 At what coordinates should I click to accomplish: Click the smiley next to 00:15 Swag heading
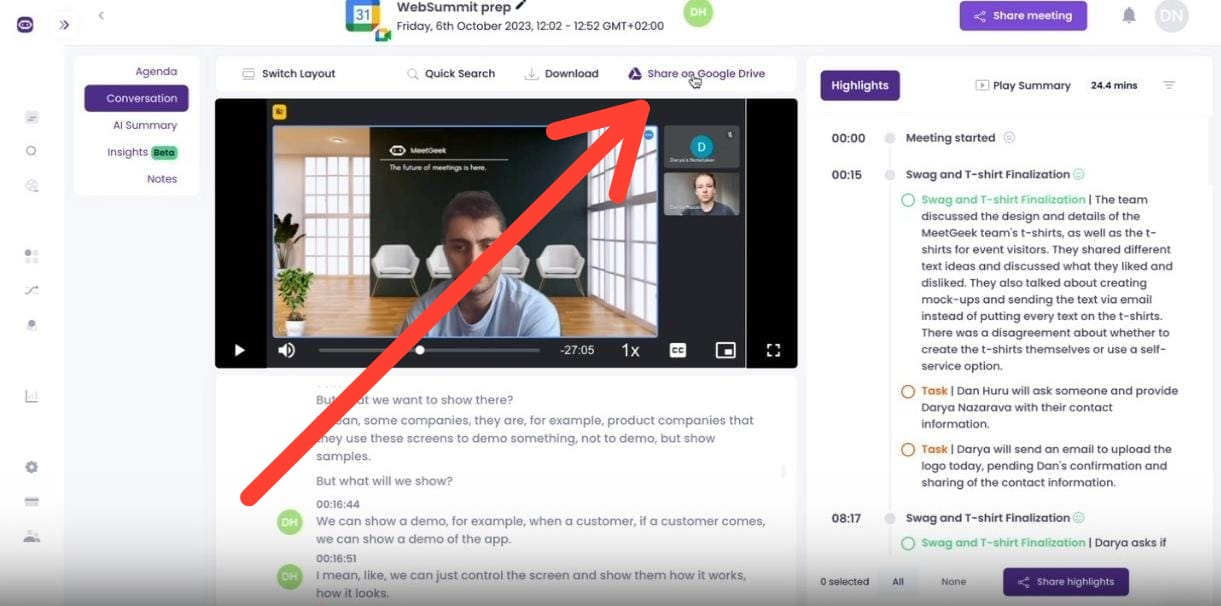click(x=1079, y=174)
